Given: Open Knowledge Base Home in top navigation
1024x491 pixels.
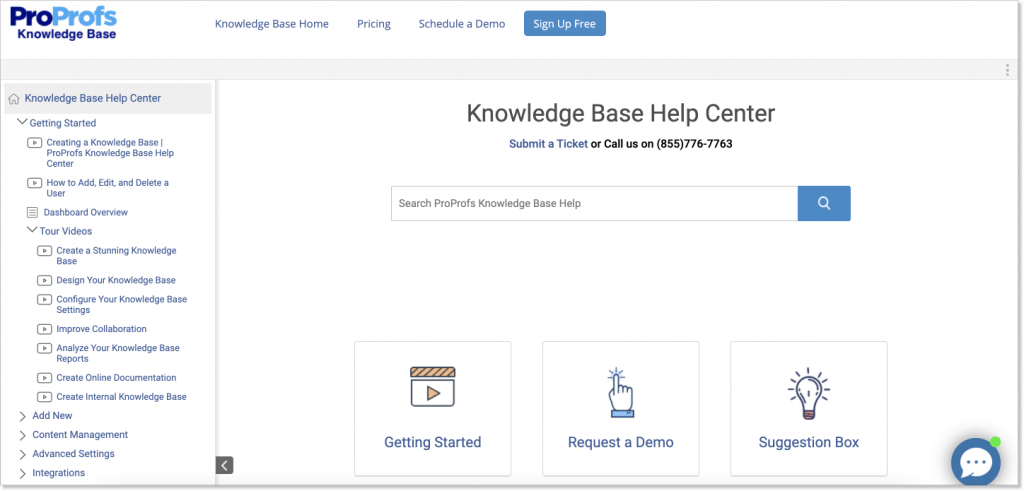Looking at the screenshot, I should point(272,24).
